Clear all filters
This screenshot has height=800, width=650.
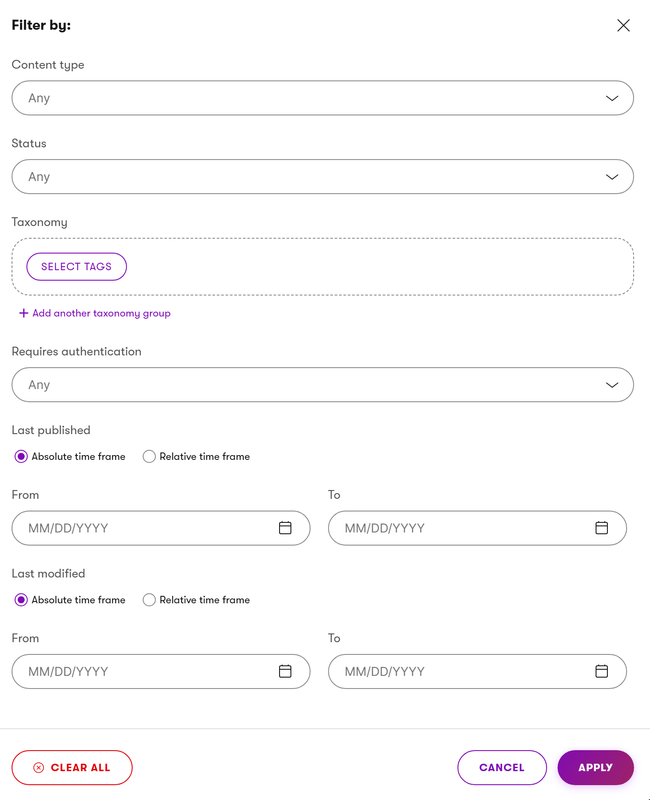coord(72,767)
